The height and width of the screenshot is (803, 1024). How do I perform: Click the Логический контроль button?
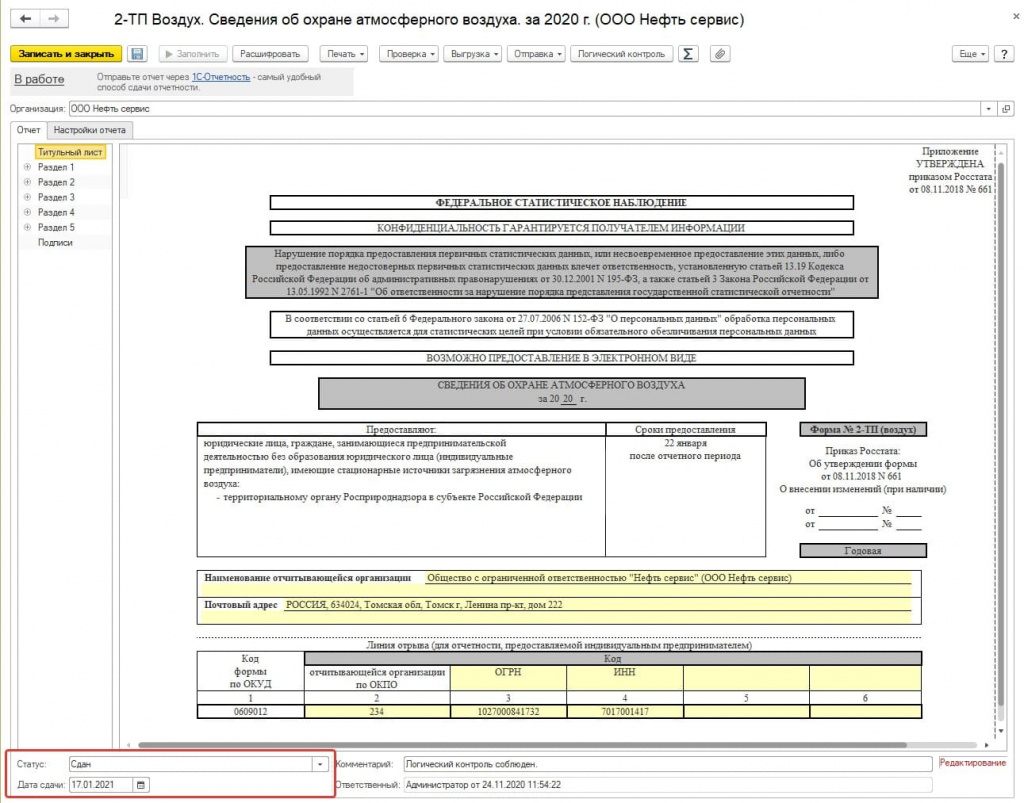(x=621, y=54)
